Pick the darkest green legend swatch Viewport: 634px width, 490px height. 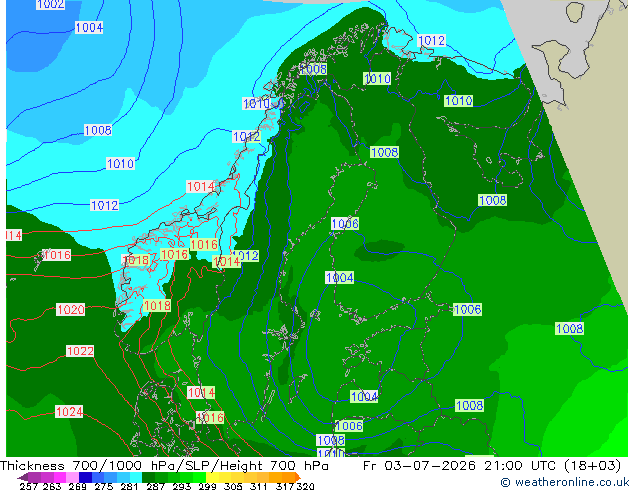tap(148, 477)
